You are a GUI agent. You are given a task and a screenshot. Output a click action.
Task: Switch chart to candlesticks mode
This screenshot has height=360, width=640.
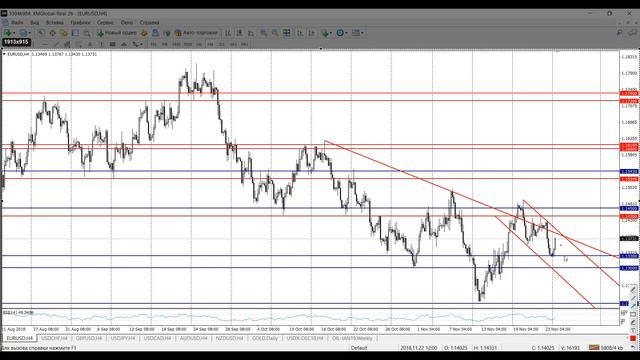[x=240, y=33]
